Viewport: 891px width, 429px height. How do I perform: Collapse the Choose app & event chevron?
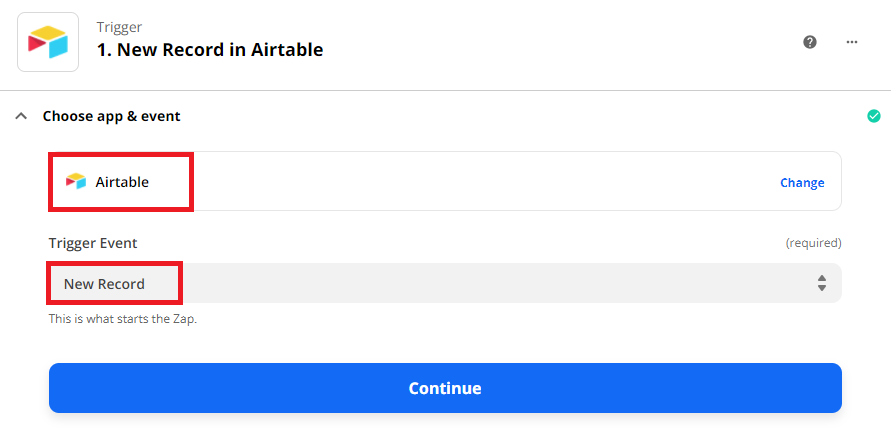click(21, 116)
